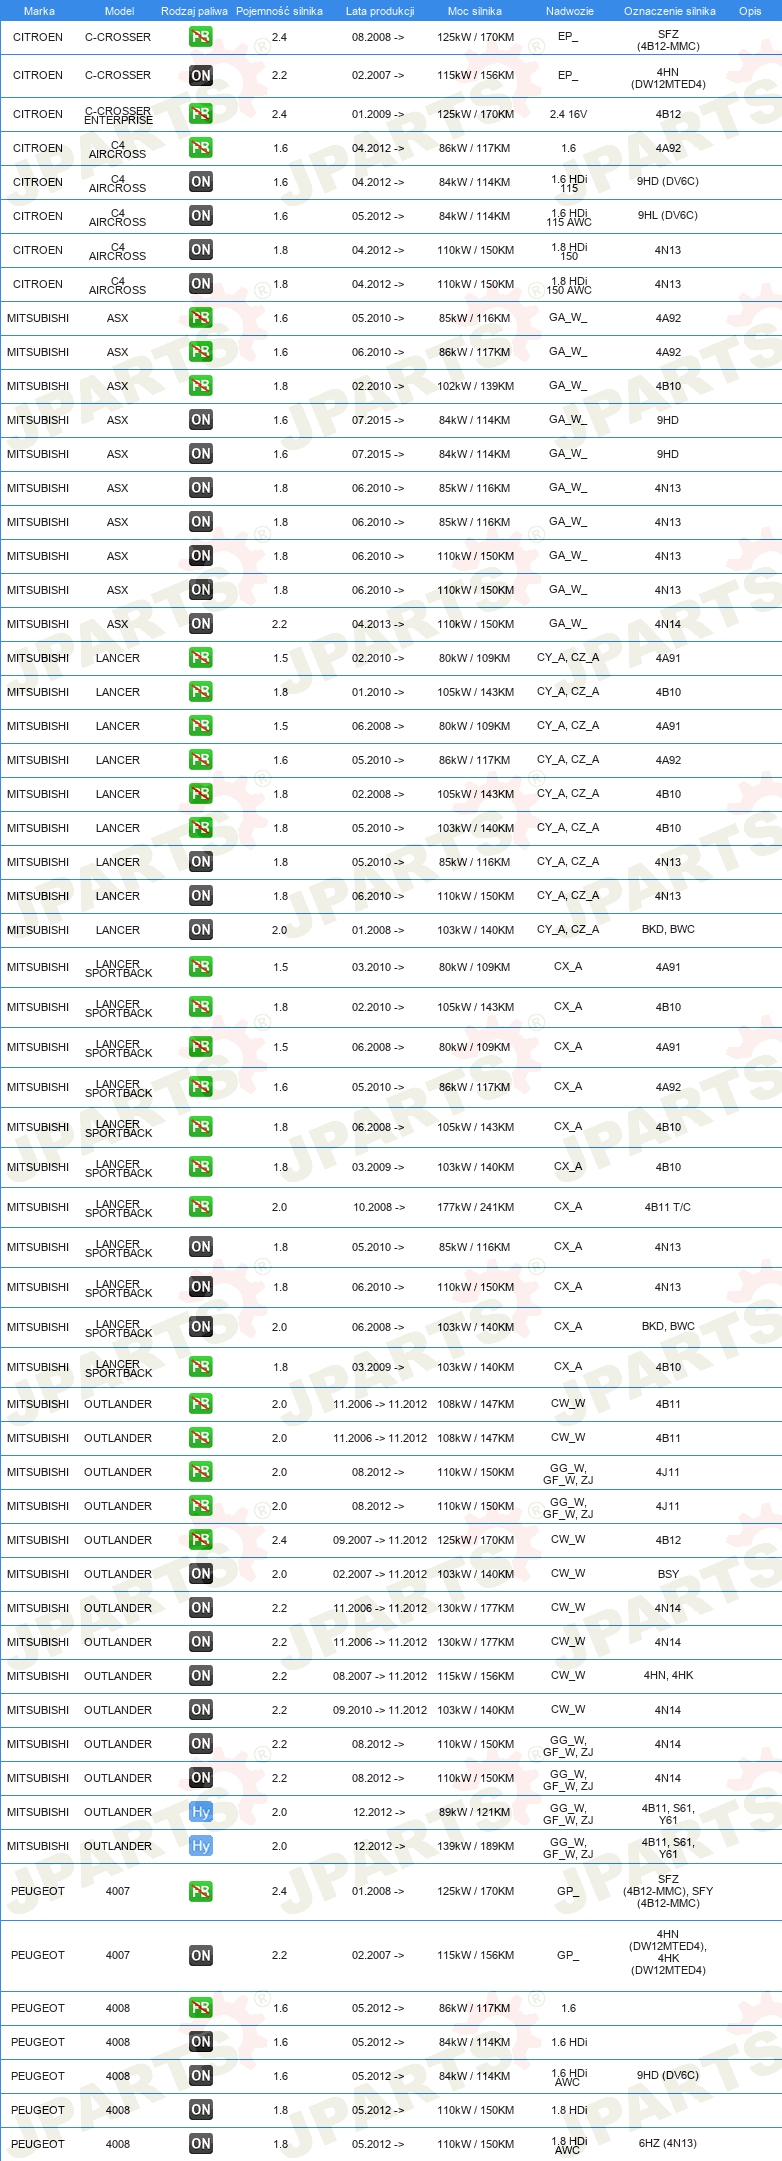Screen dimensions: 782x2161
Task: Select the 'C-CROSSER ENTERPRISE' model cell
Action: 118,115
